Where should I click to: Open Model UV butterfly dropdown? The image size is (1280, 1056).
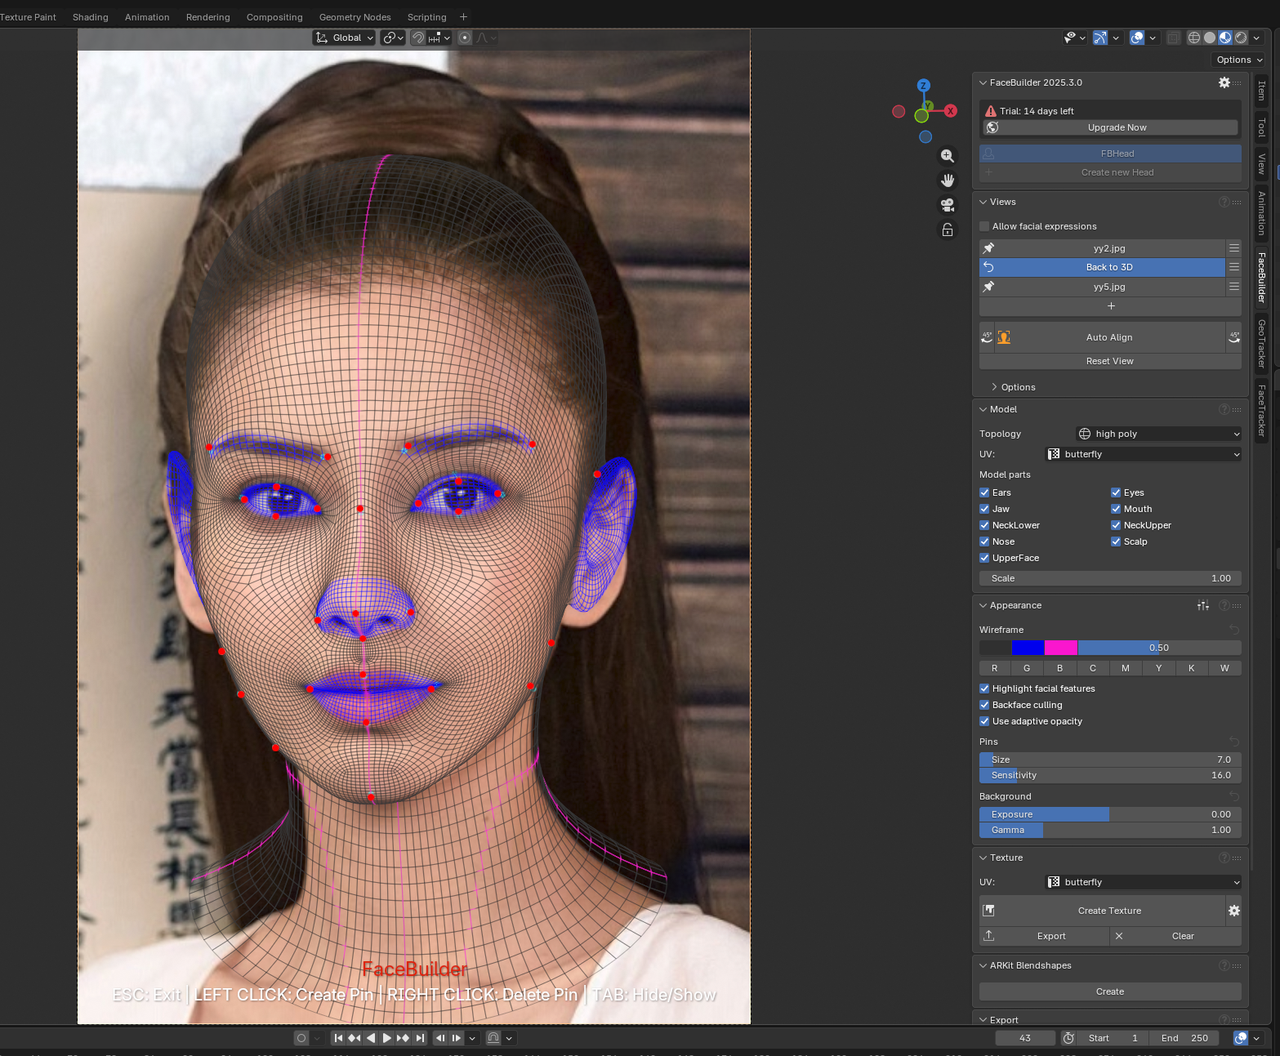[x=1143, y=454]
